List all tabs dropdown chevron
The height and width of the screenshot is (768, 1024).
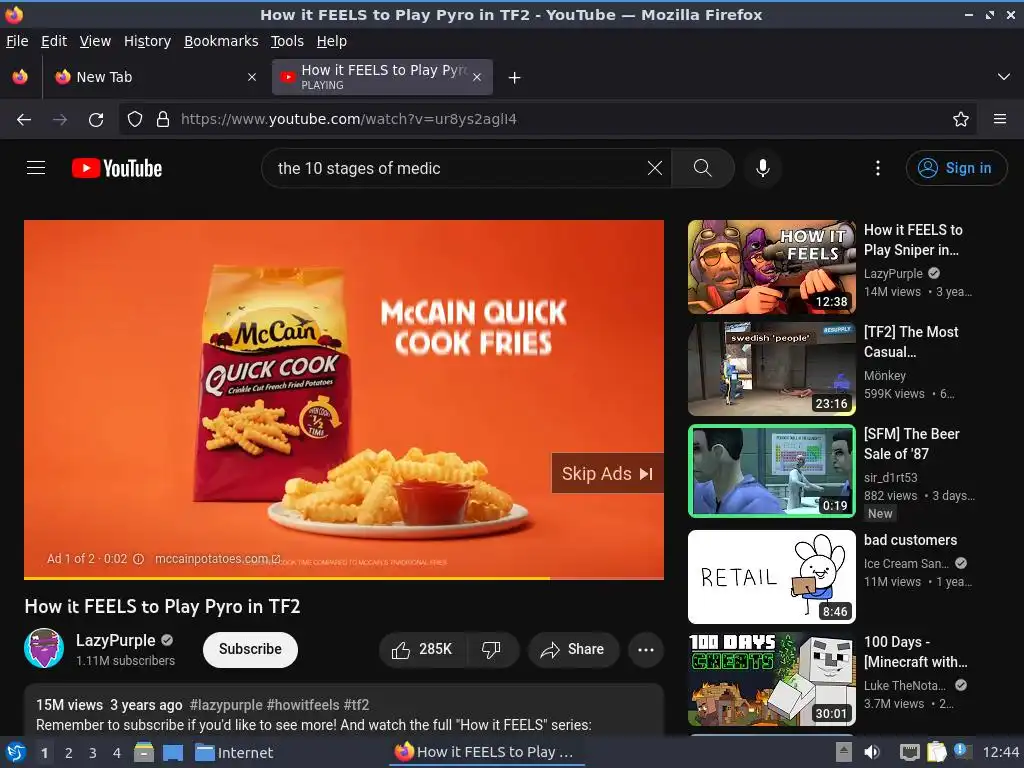point(1004,77)
